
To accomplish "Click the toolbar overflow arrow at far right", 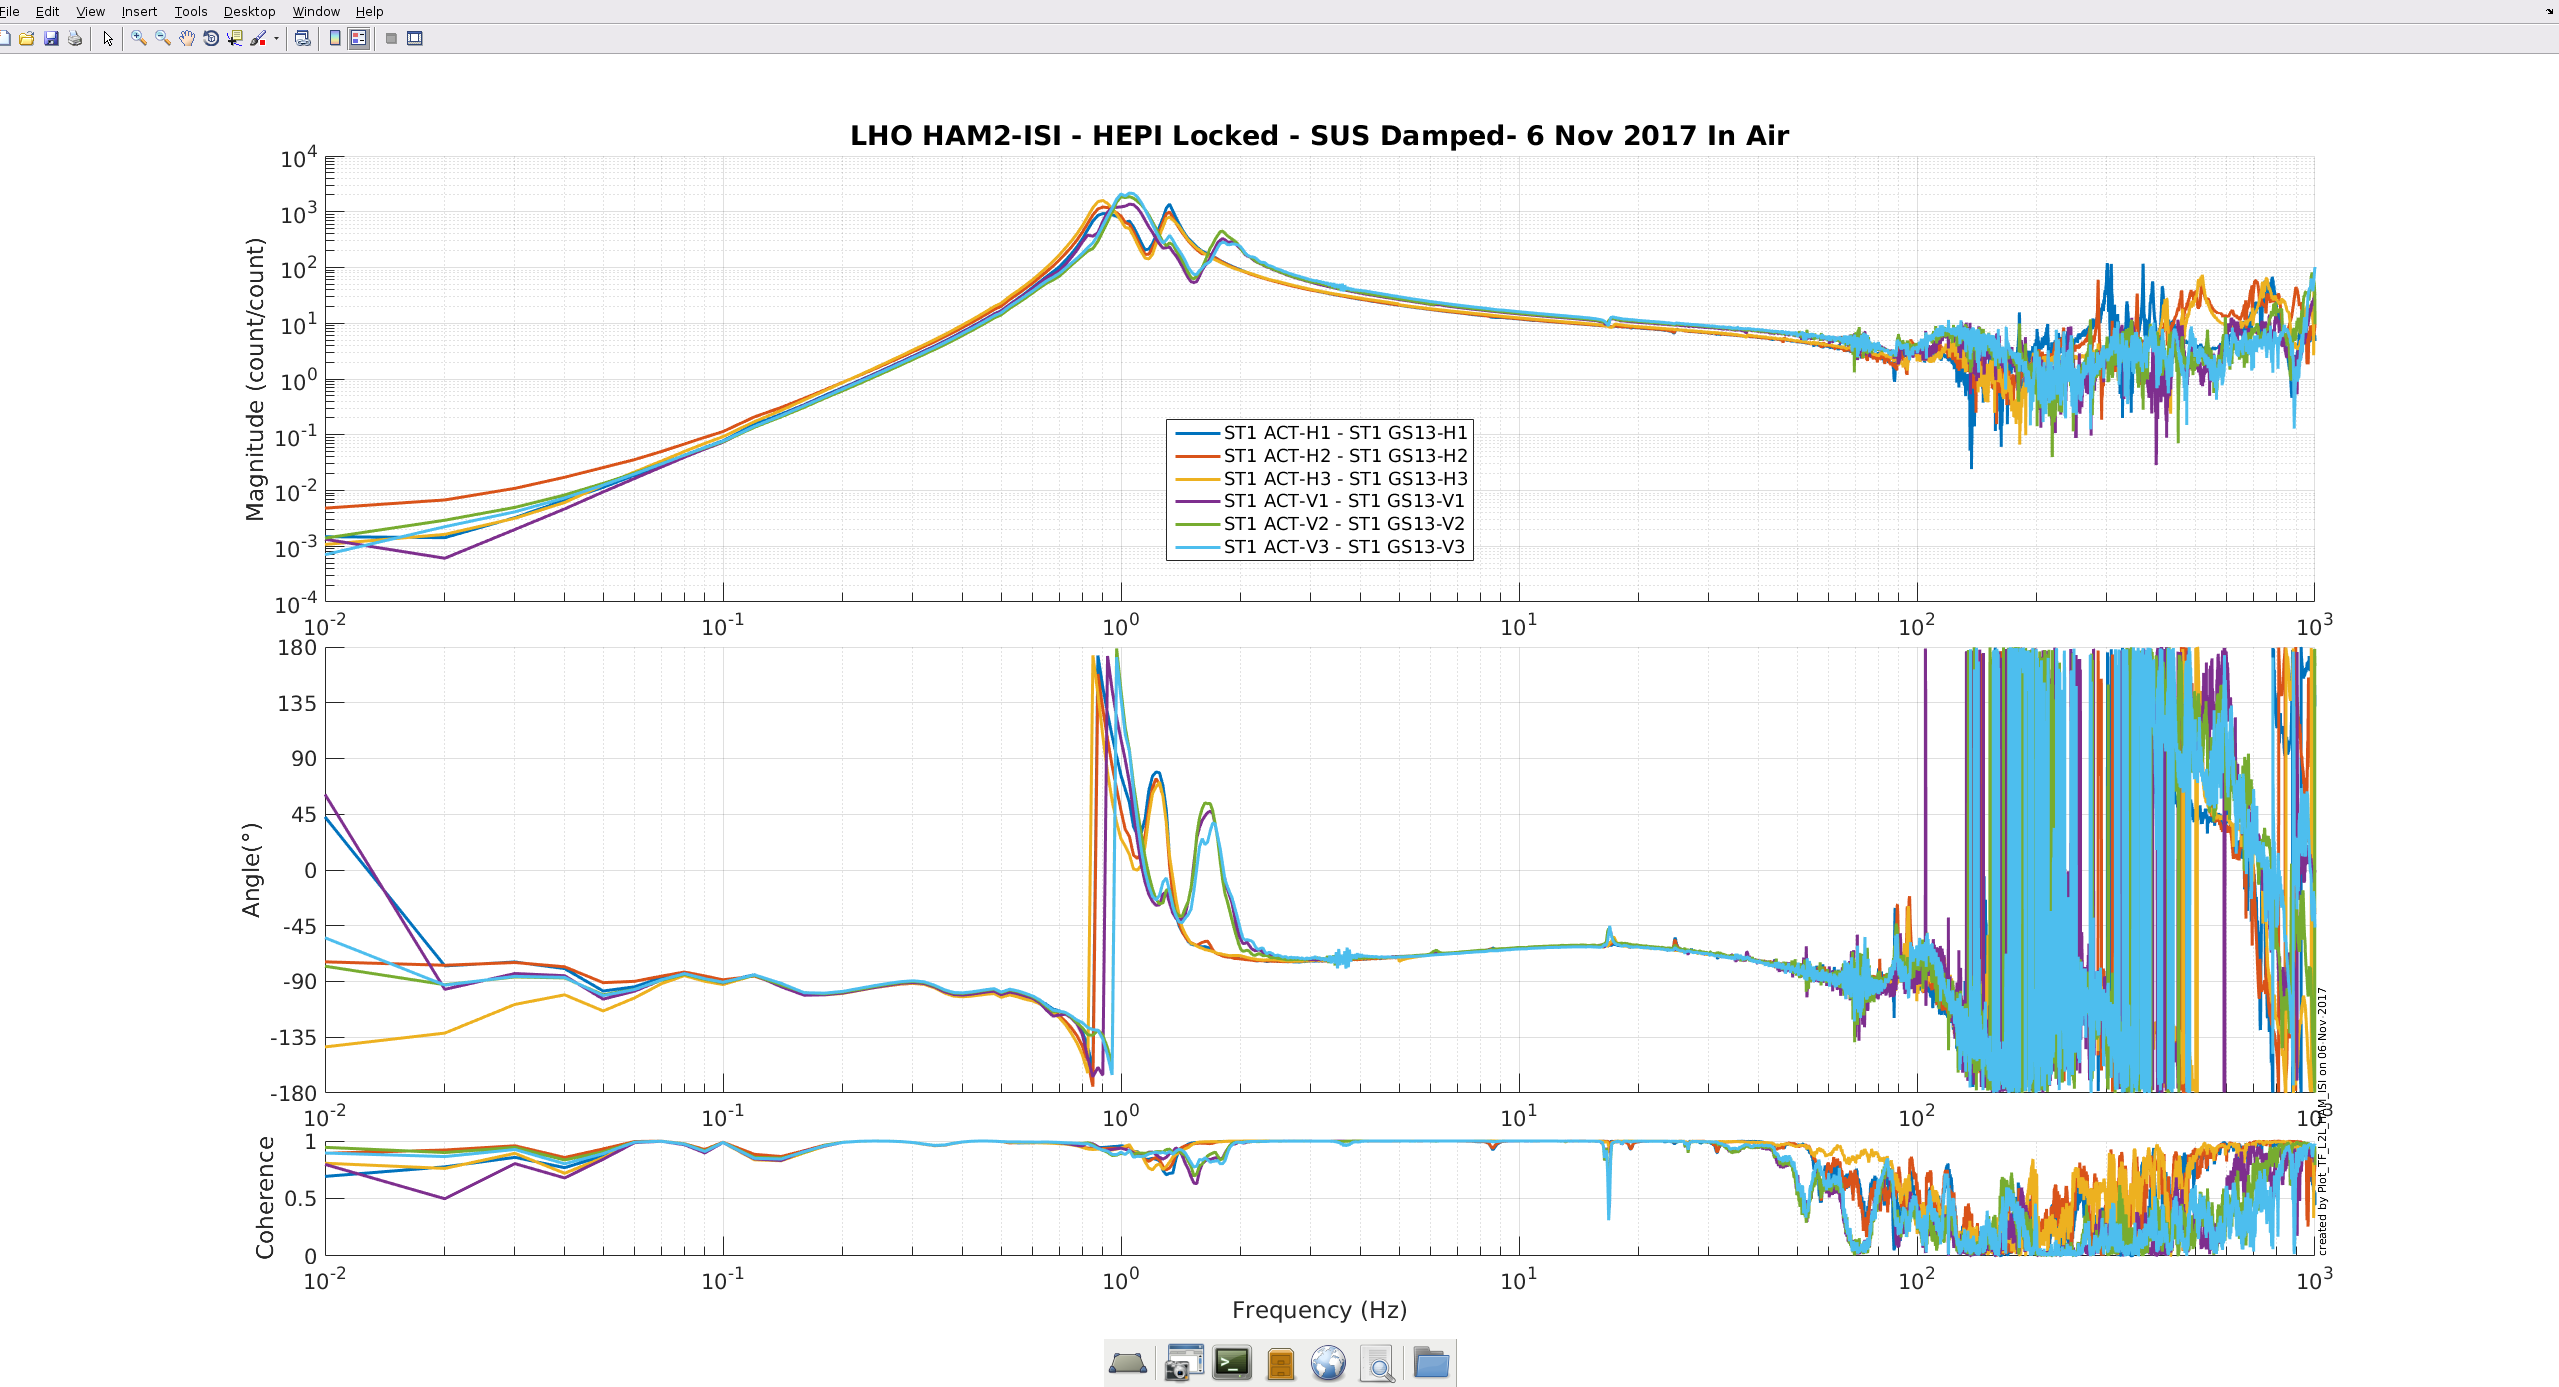I will coord(2549,11).
